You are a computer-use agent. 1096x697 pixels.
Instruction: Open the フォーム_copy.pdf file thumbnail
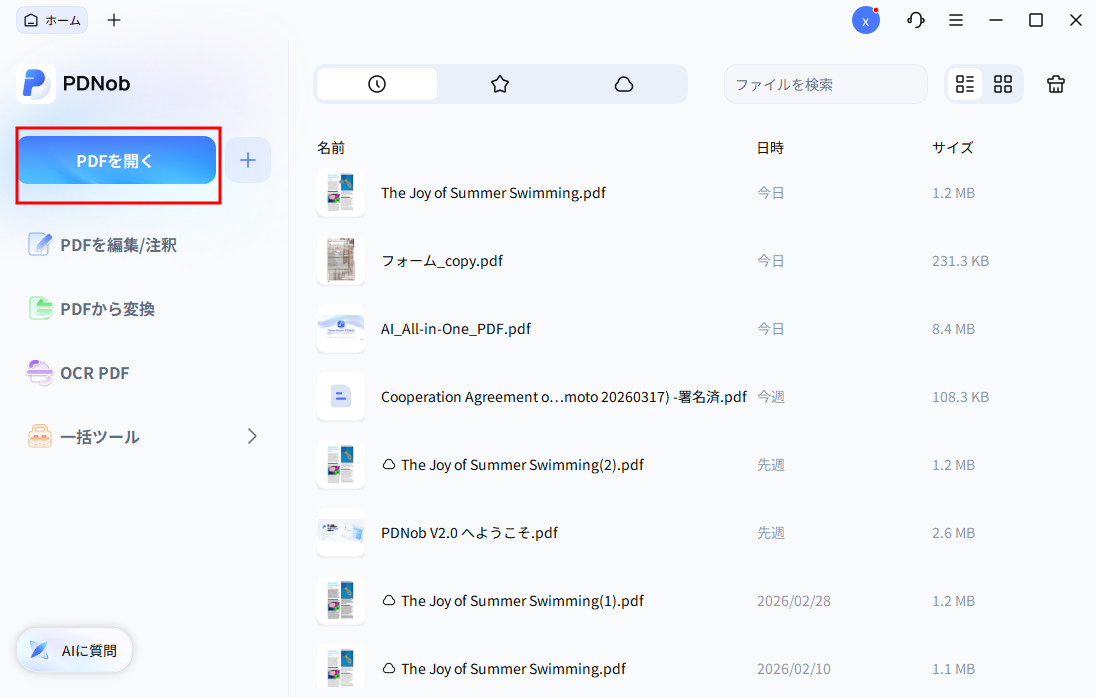pyautogui.click(x=341, y=261)
